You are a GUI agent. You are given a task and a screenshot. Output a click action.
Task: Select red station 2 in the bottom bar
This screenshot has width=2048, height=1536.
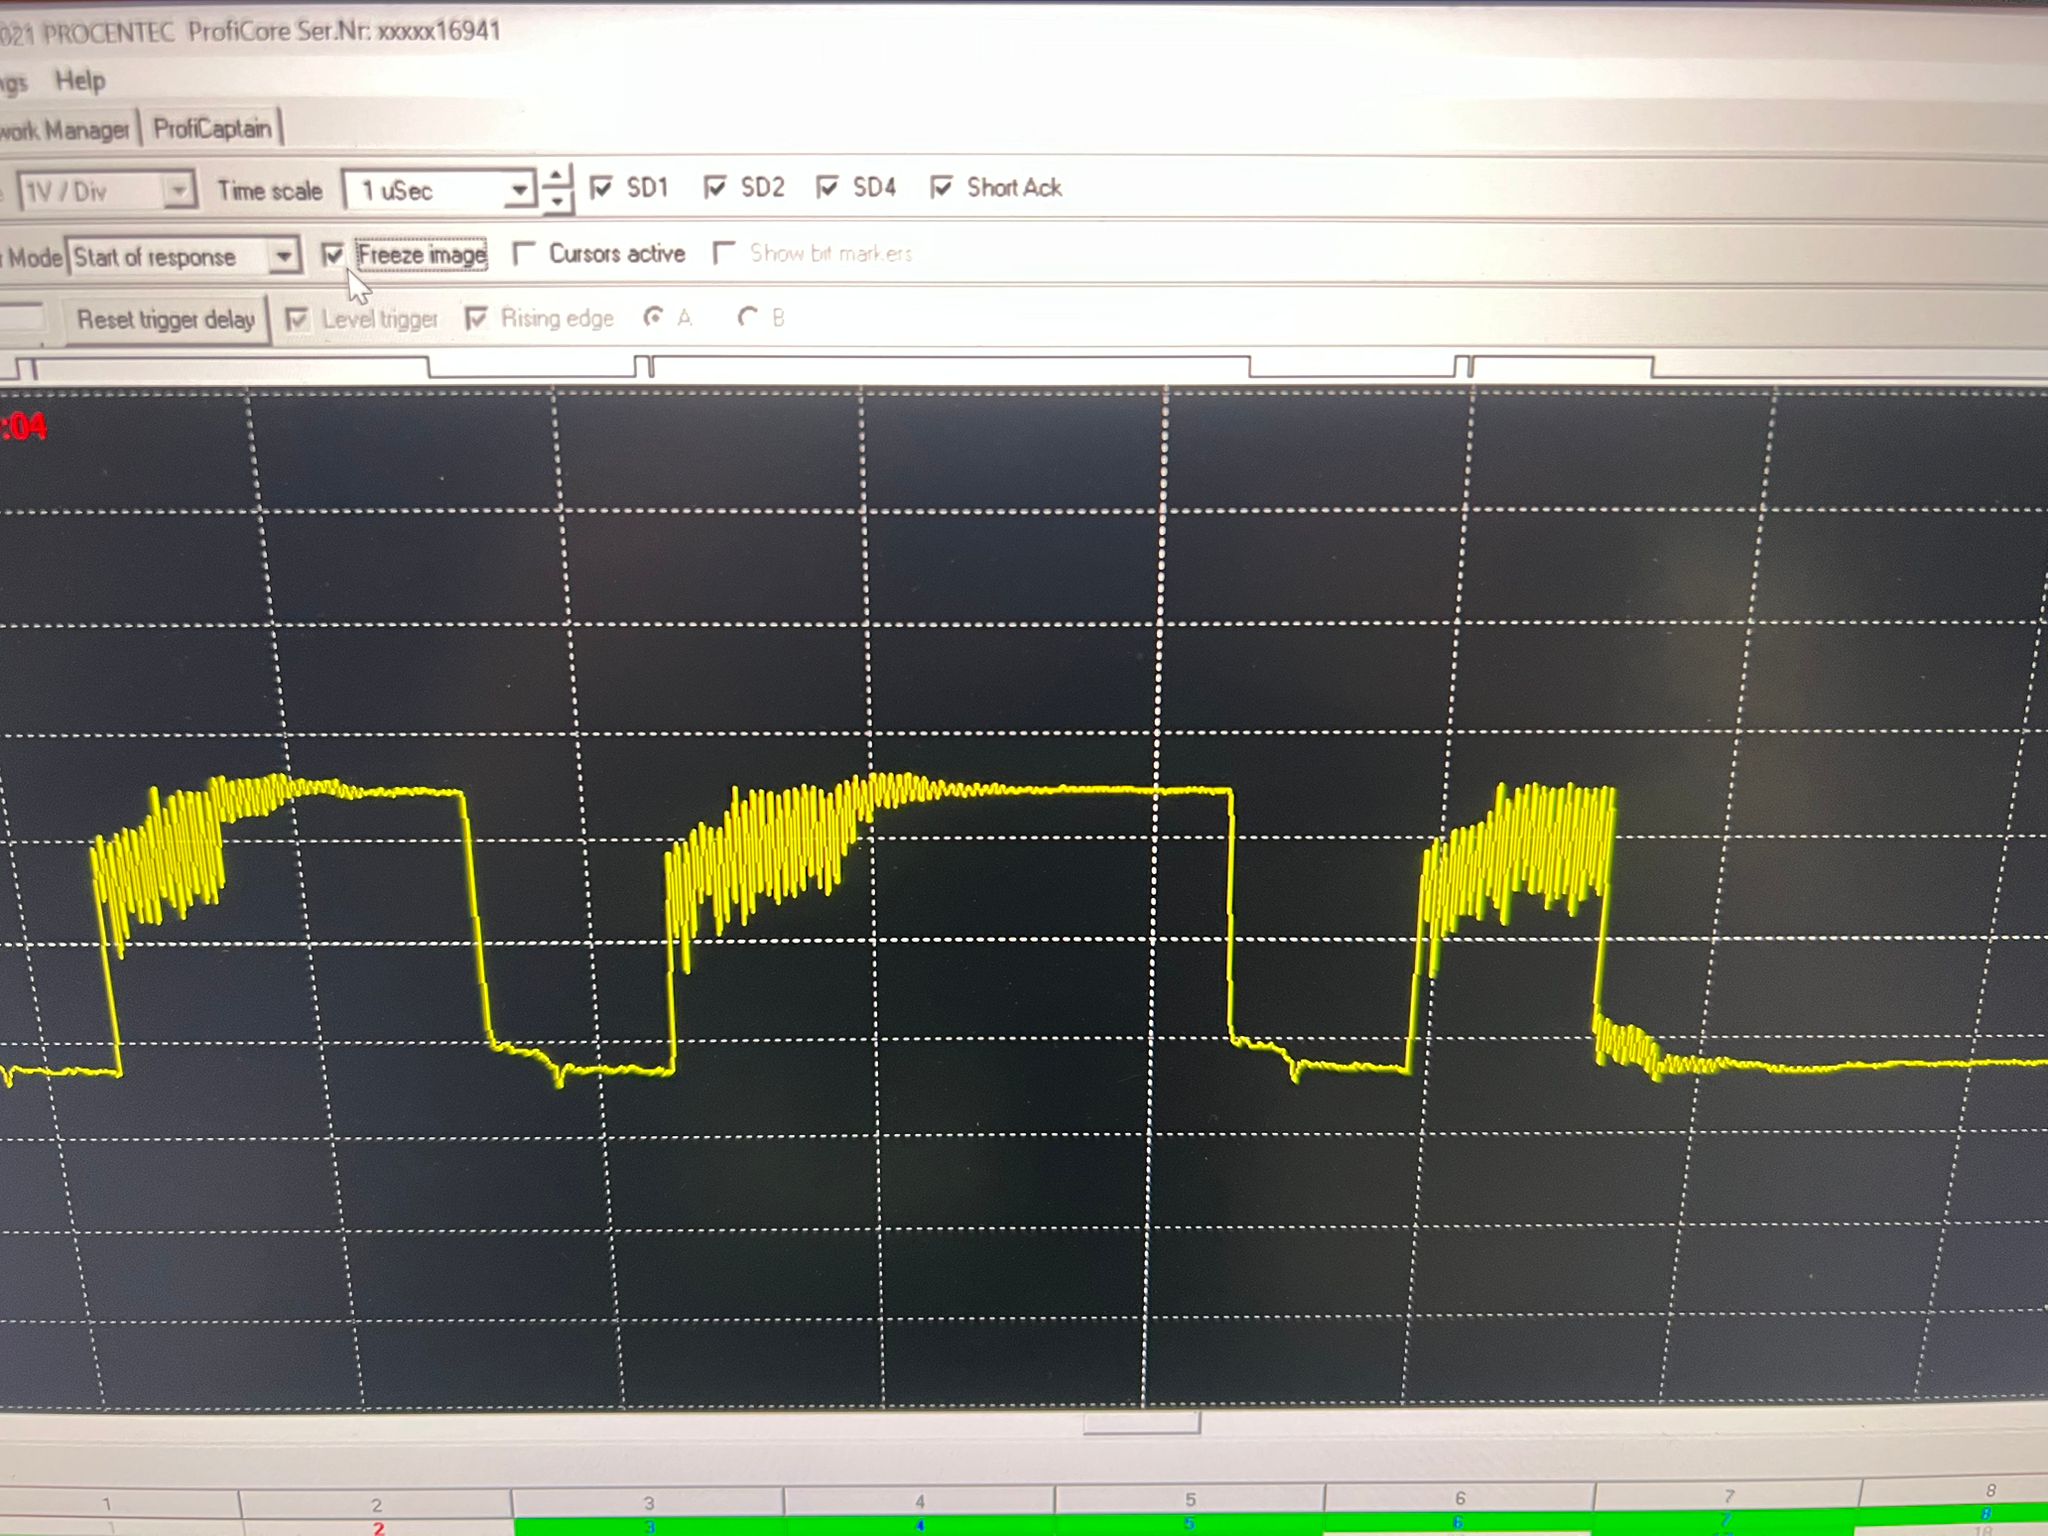(378, 1528)
